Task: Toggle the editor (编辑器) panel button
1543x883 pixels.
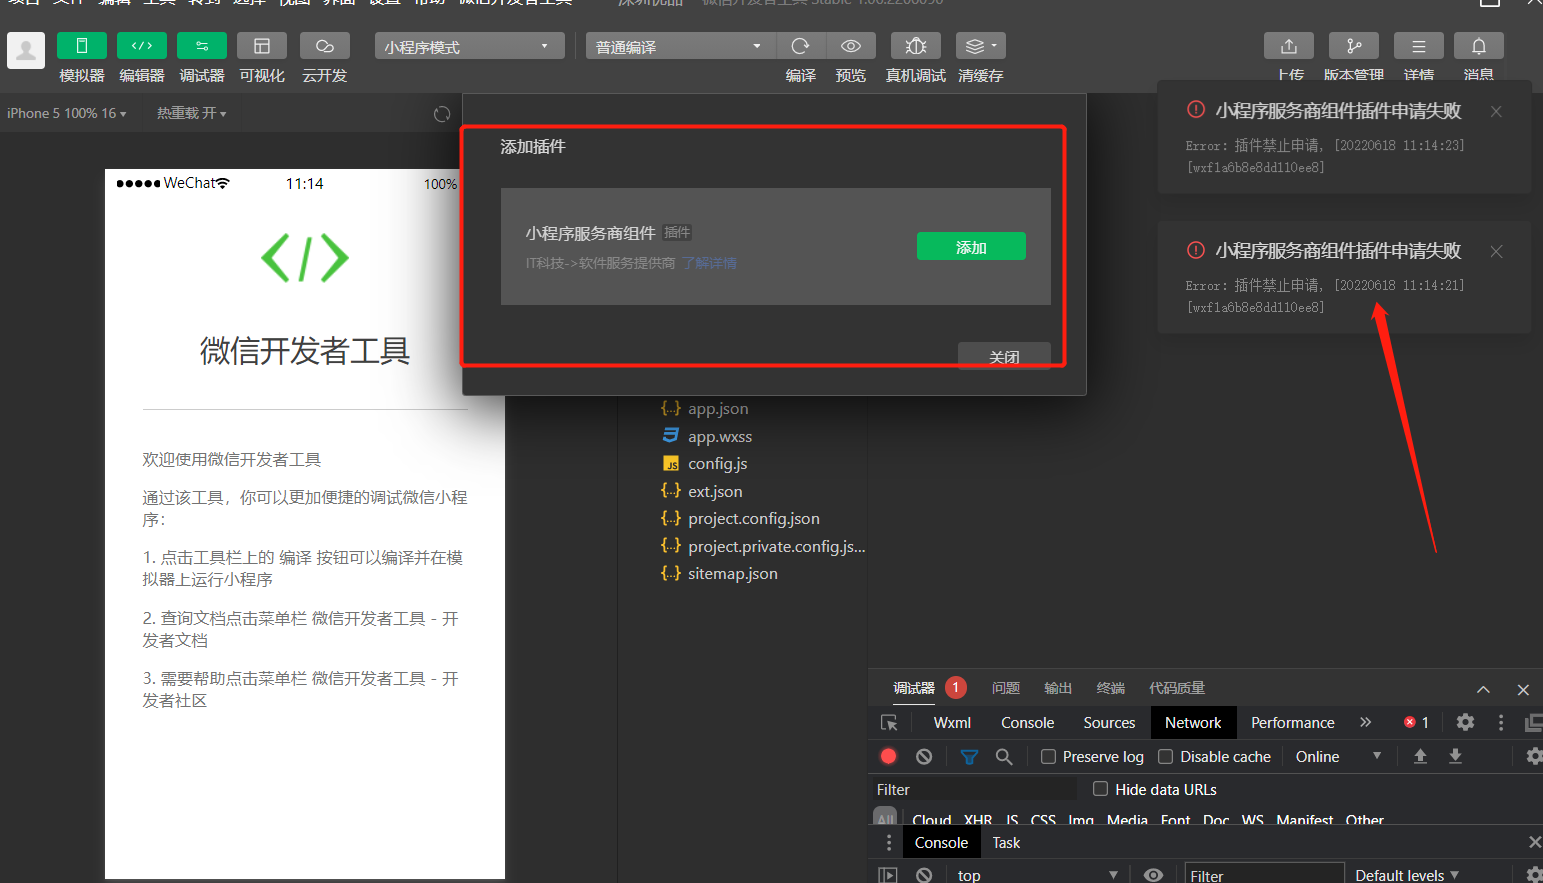Action: pos(142,46)
